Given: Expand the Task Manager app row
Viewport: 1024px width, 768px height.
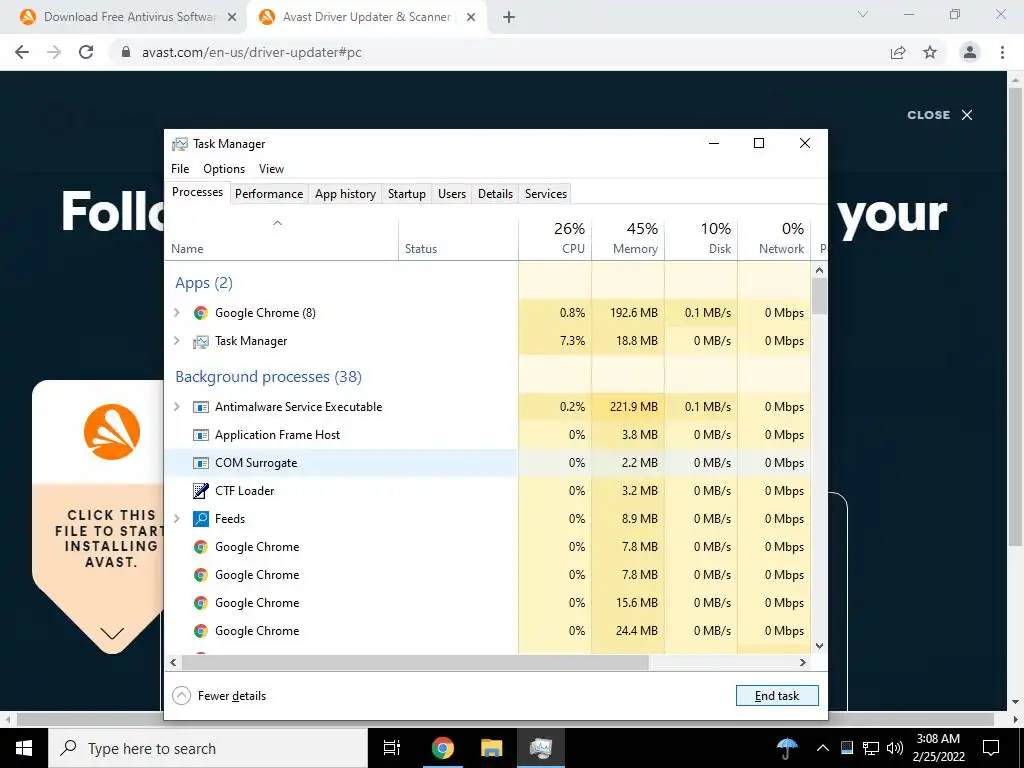Looking at the screenshot, I should 176,341.
